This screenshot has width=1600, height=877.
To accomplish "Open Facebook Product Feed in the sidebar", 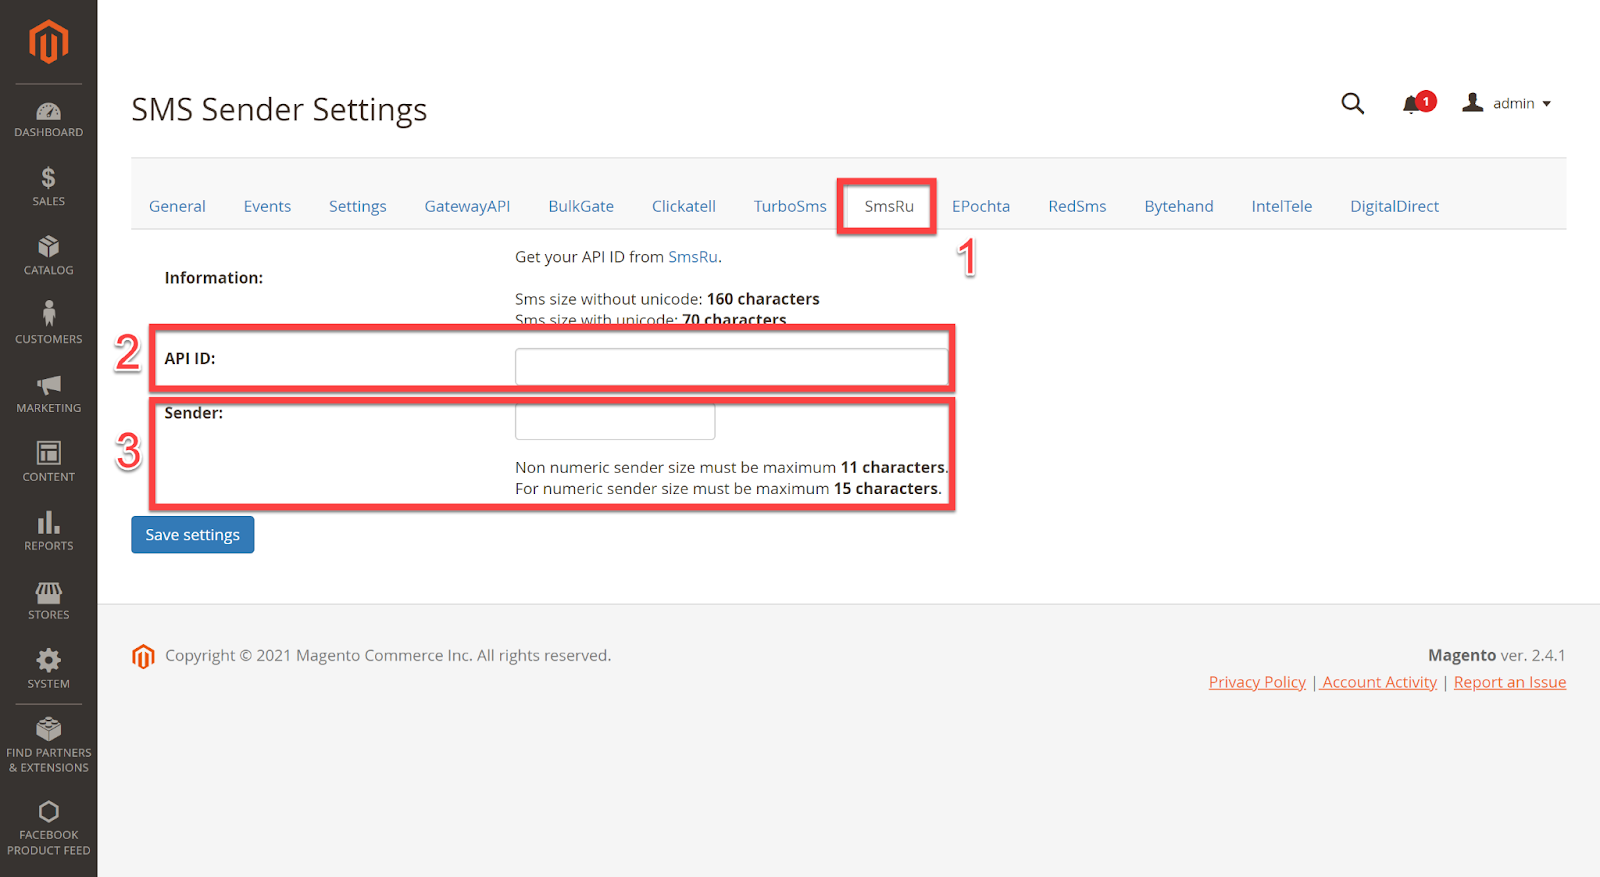I will click(48, 829).
